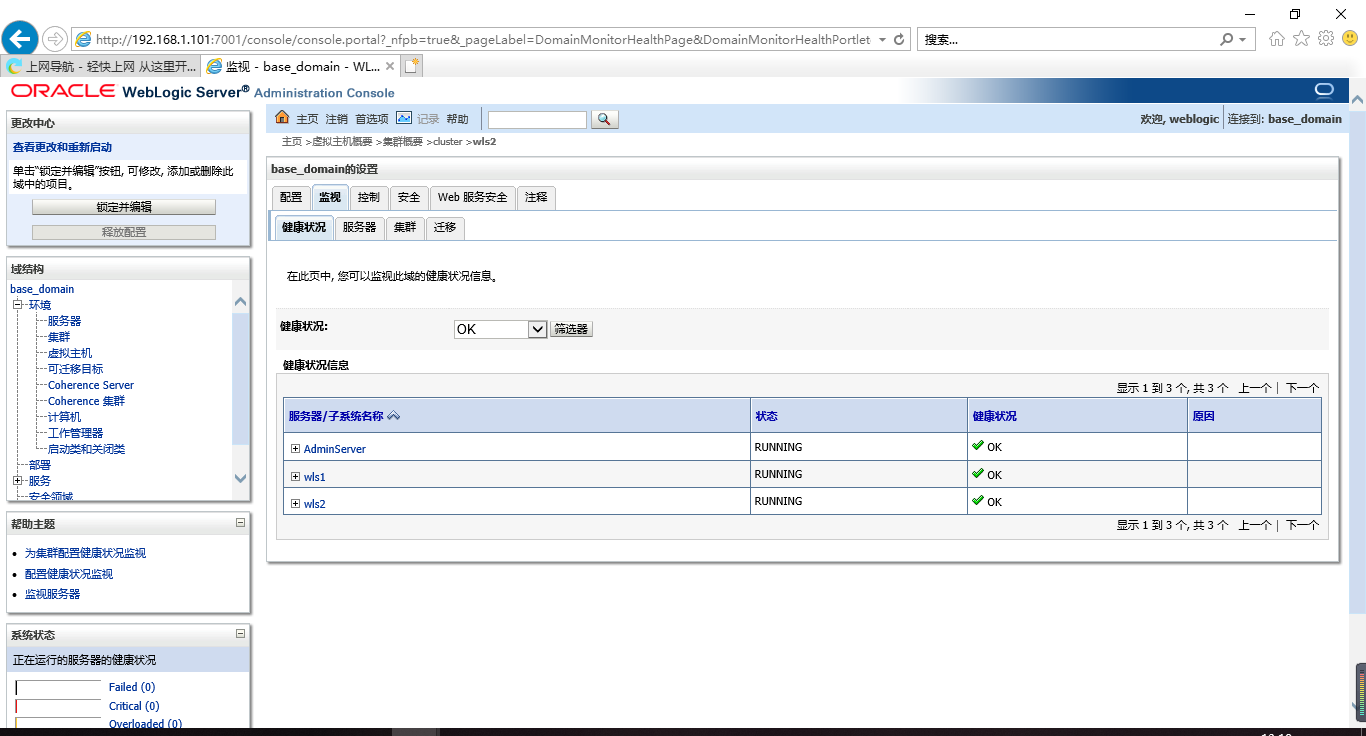
Task: Open the 集群 monitoring sub-tab
Action: click(x=405, y=227)
